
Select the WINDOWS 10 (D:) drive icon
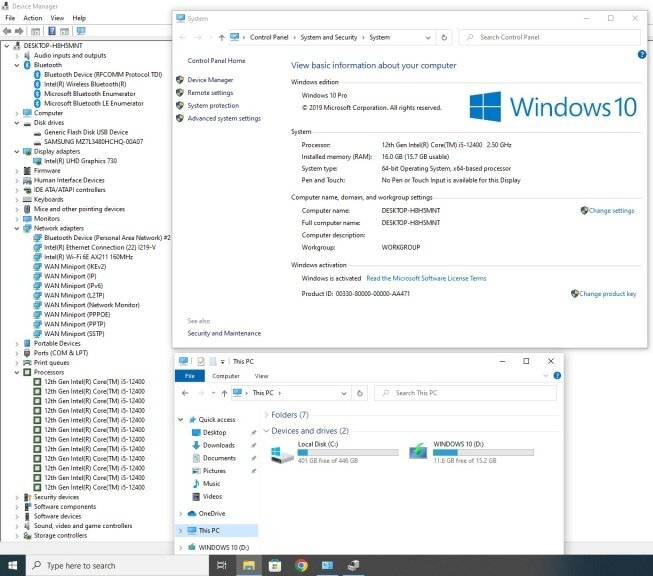[x=418, y=451]
